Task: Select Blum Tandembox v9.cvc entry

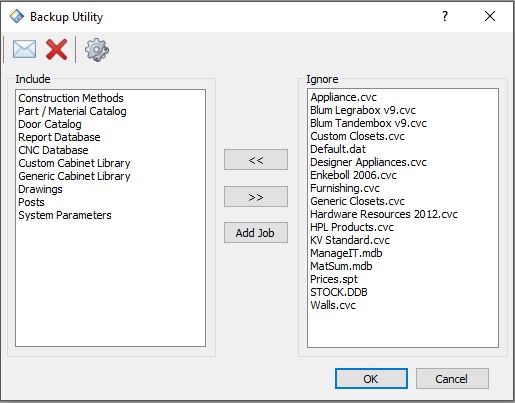Action: (368, 123)
